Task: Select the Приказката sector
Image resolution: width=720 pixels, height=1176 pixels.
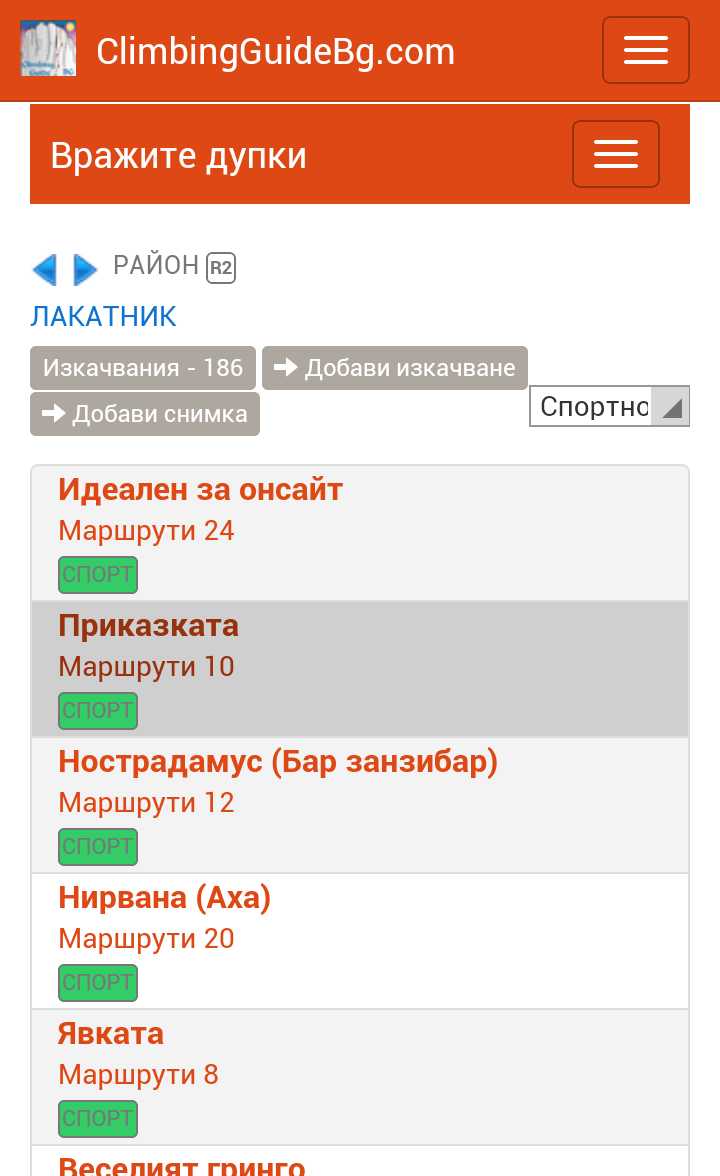Action: pyautogui.click(x=148, y=626)
